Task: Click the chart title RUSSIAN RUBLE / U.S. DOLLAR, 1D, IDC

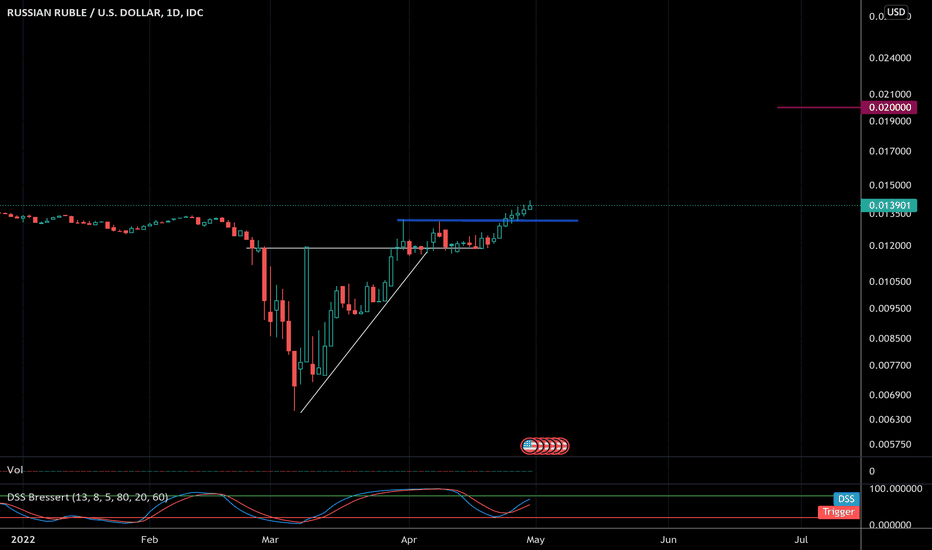Action: (105, 12)
